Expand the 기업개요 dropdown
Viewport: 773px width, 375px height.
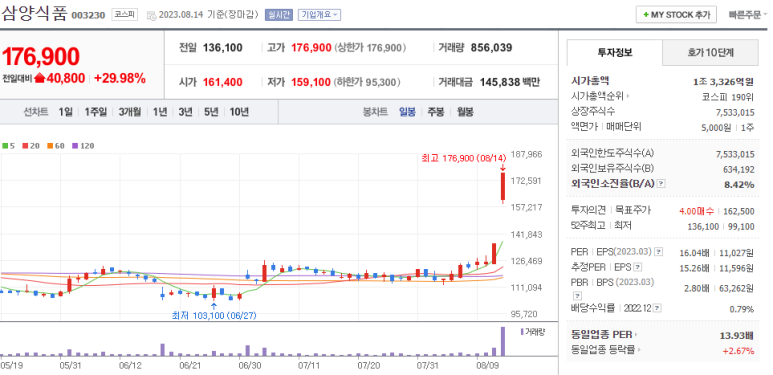point(319,15)
